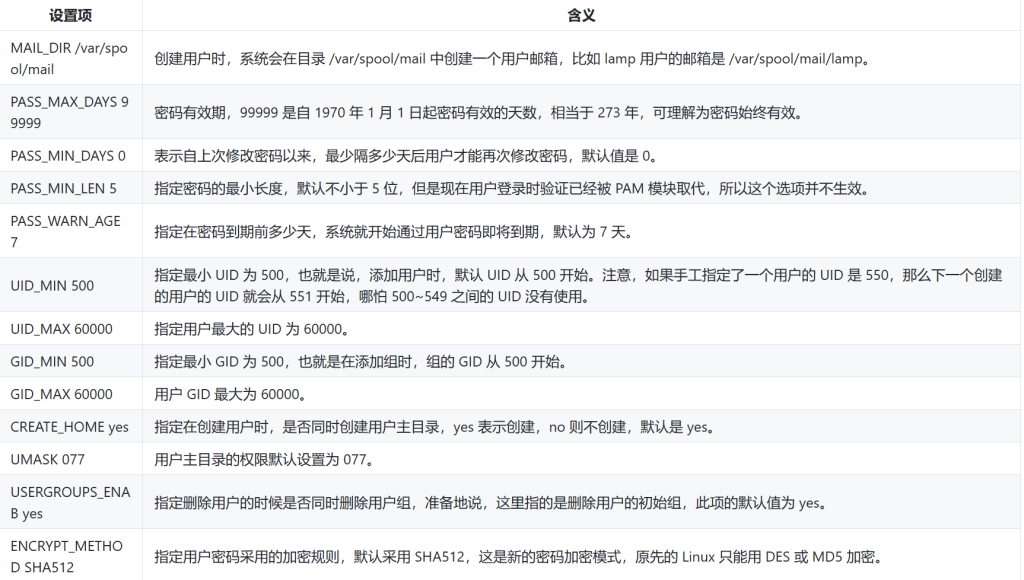Select the PASS_WARN_AGE 7 cell
This screenshot has height=580, width=1024.
(66, 231)
